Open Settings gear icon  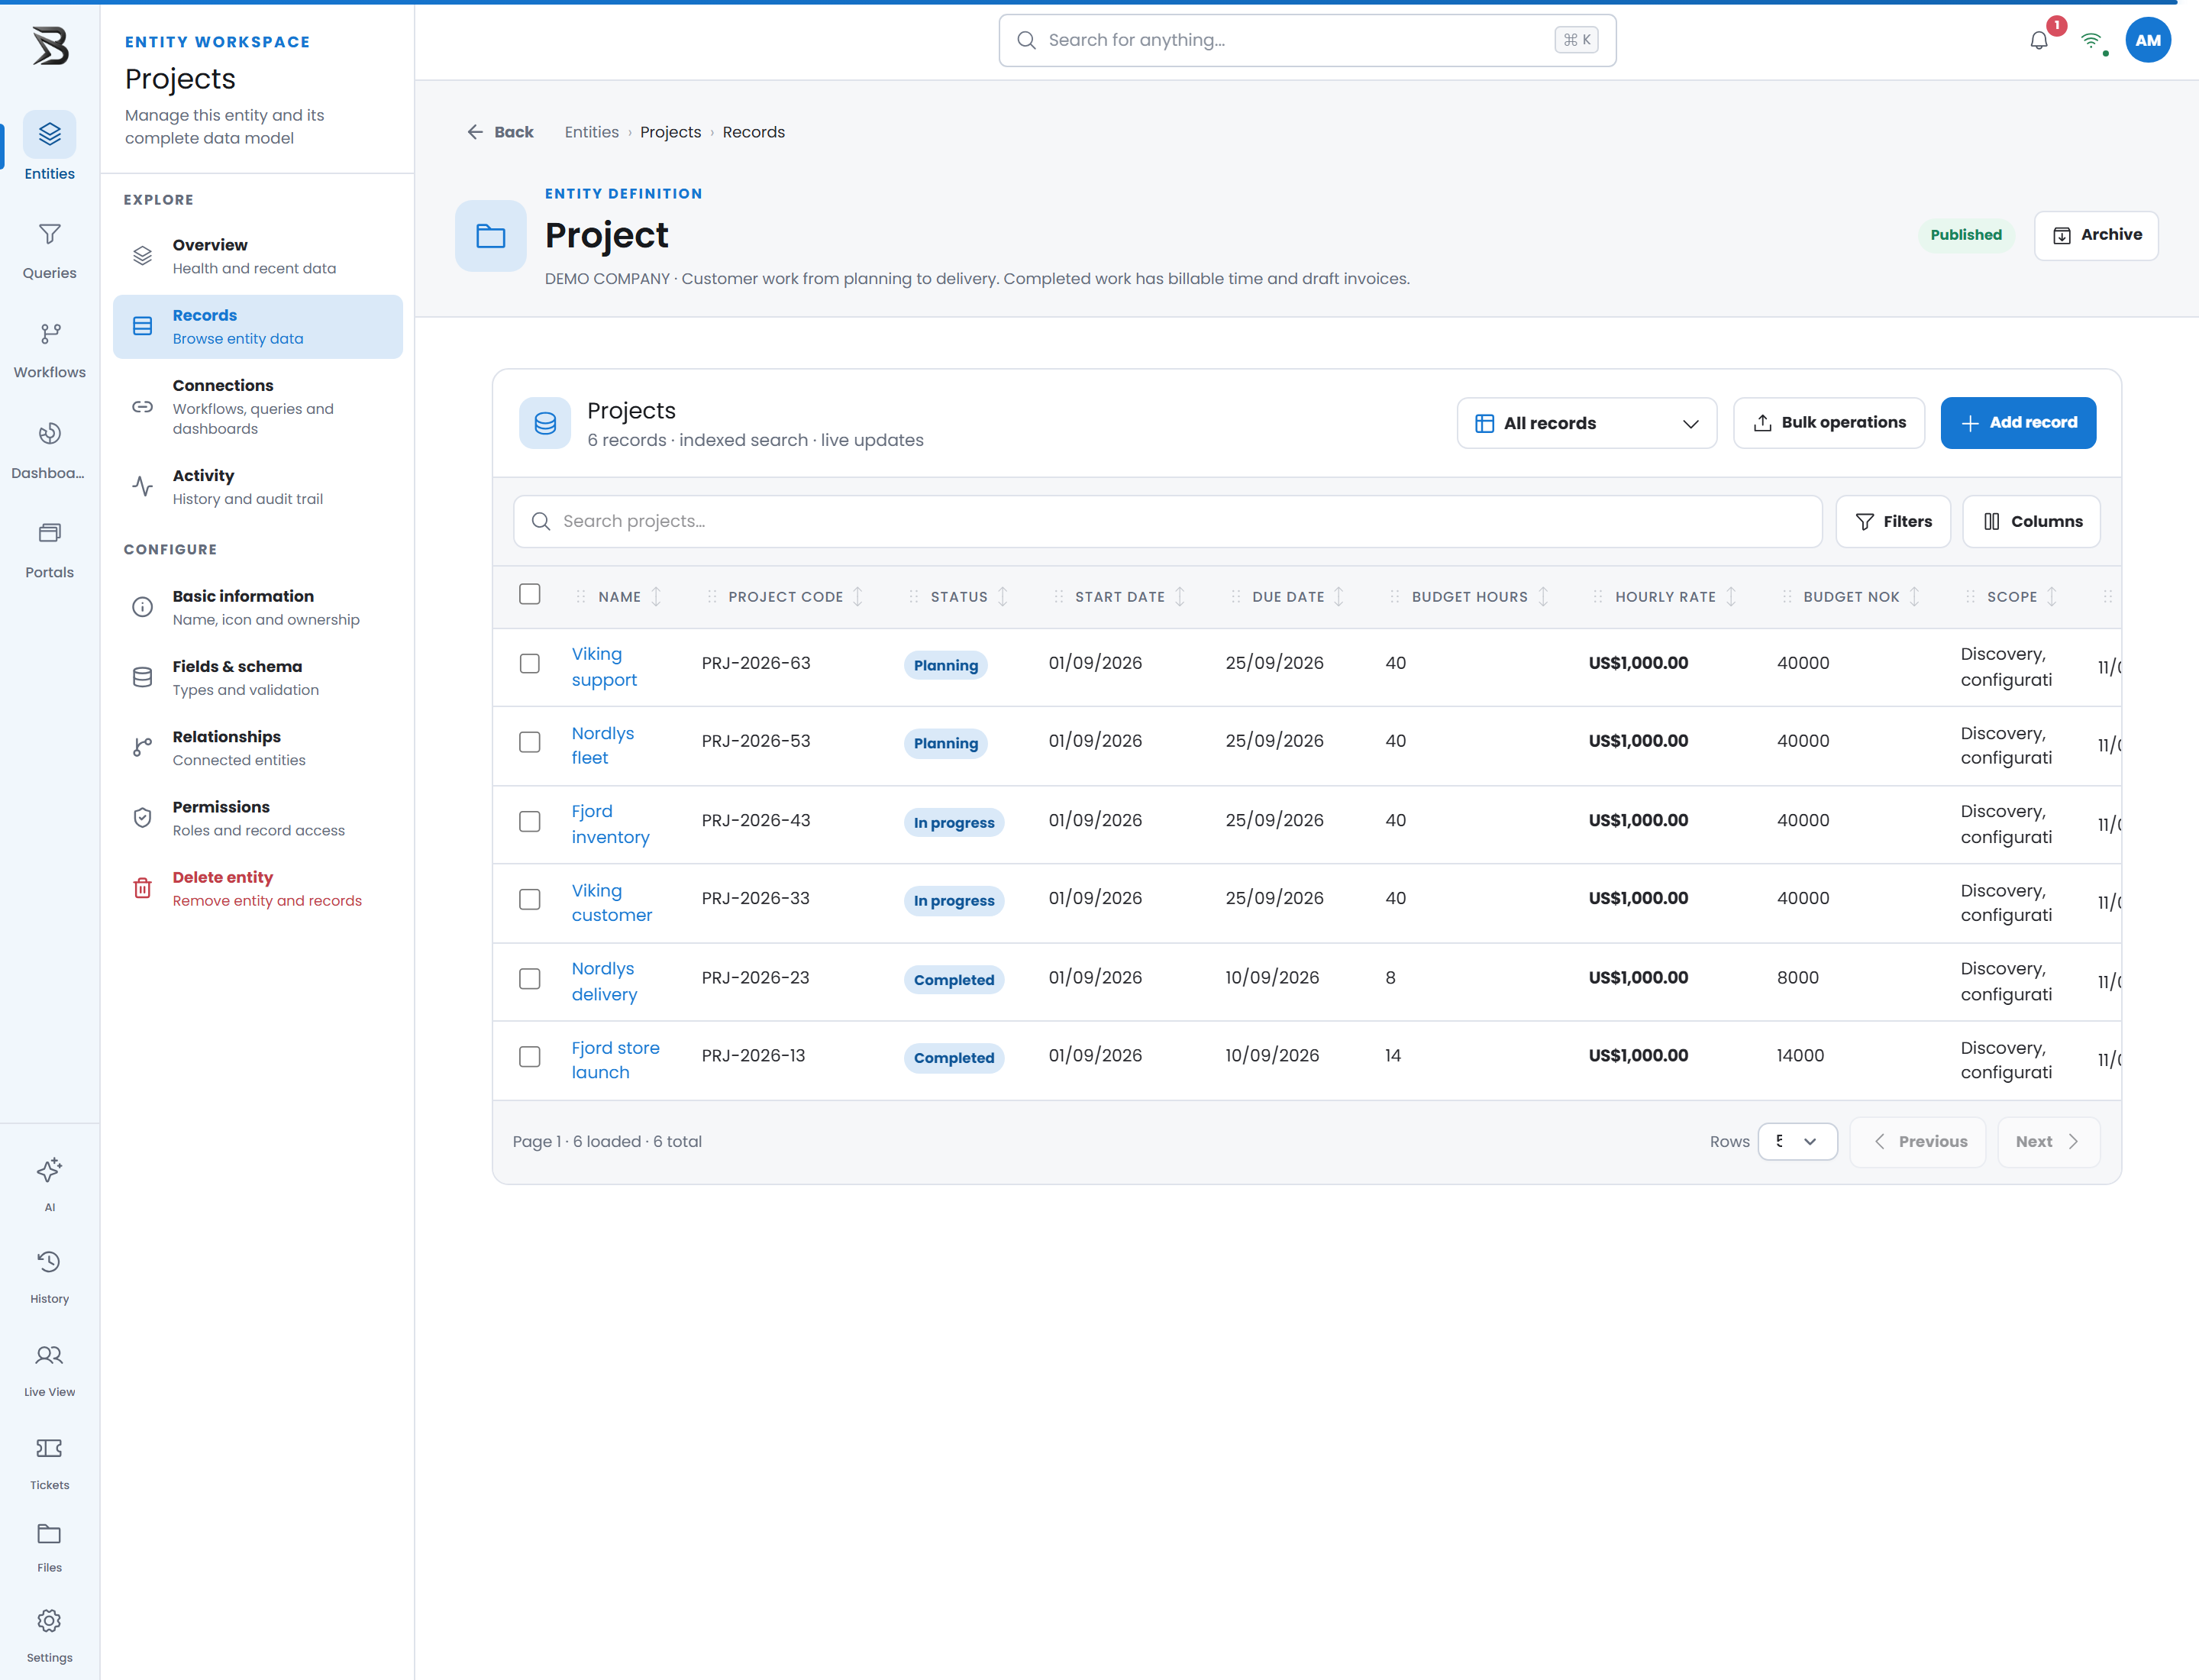coord(49,1620)
